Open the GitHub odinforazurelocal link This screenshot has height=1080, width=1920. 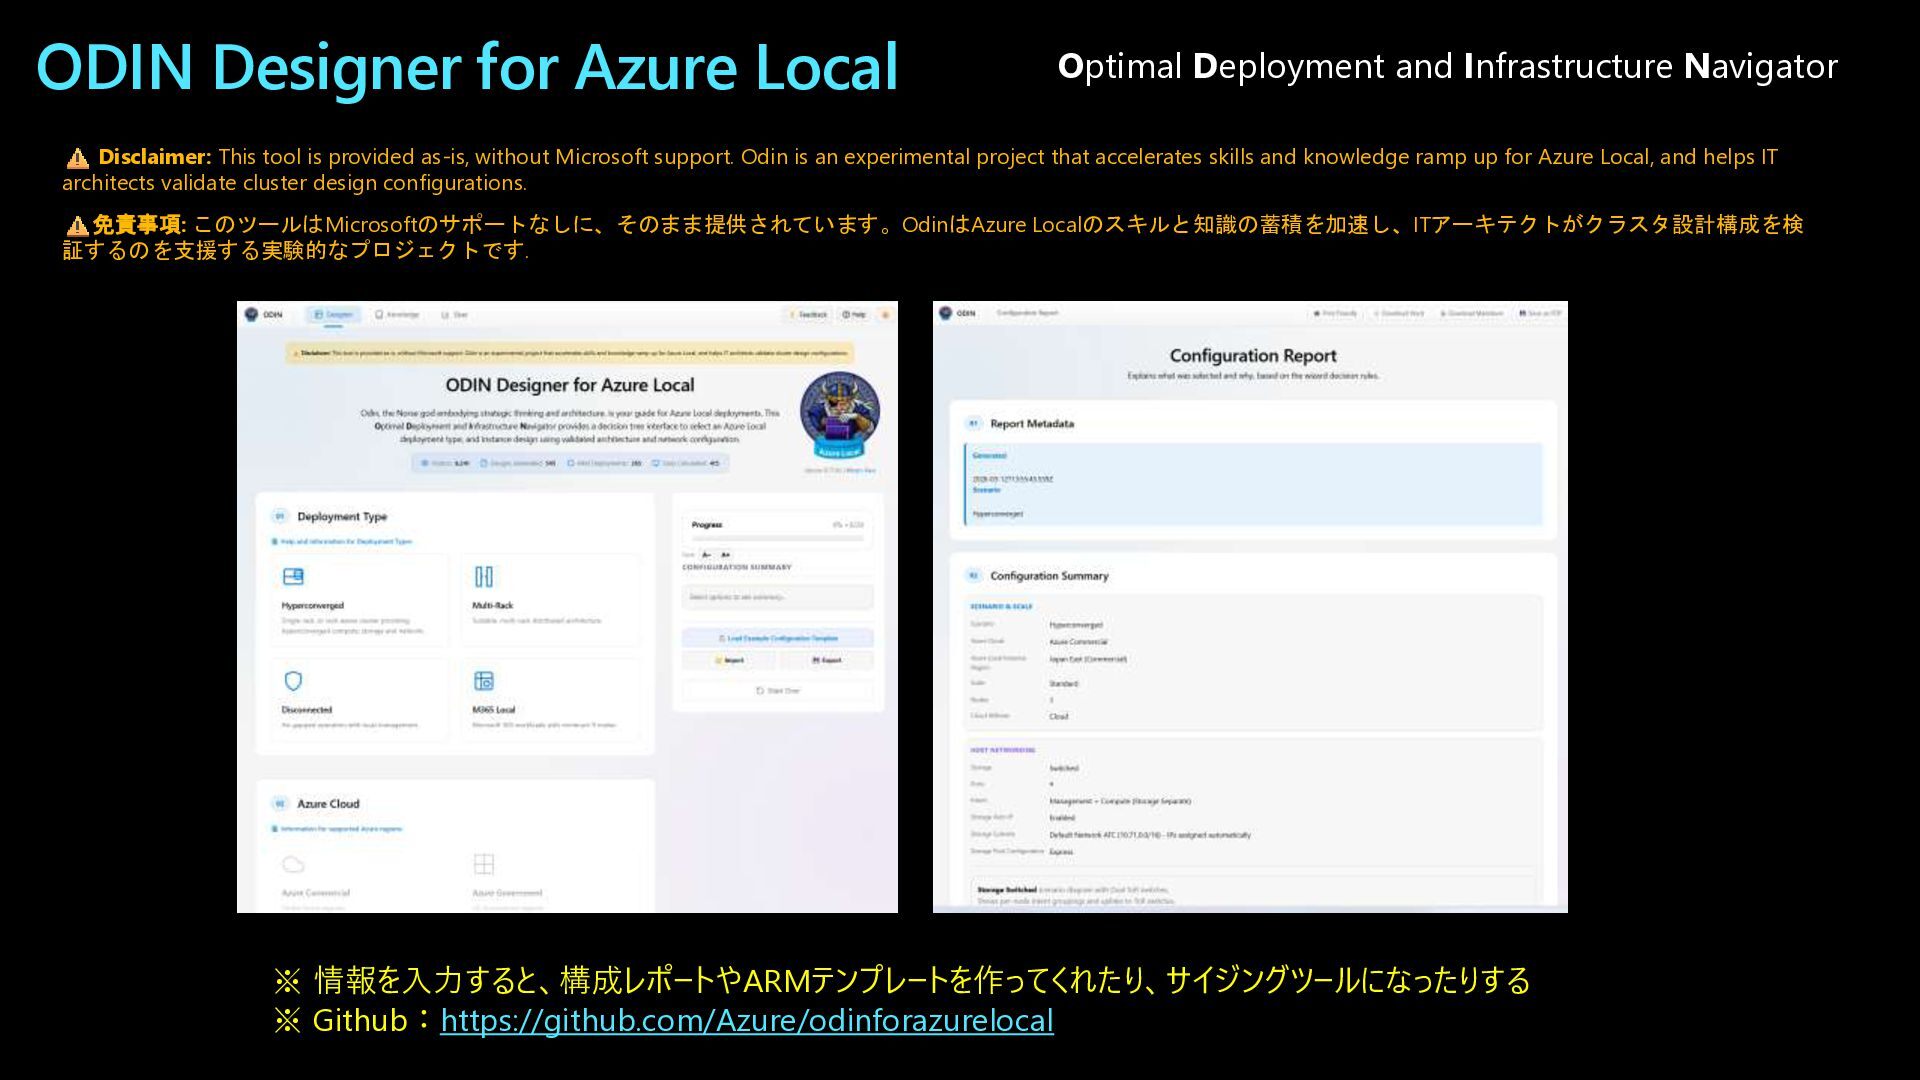tap(746, 1021)
